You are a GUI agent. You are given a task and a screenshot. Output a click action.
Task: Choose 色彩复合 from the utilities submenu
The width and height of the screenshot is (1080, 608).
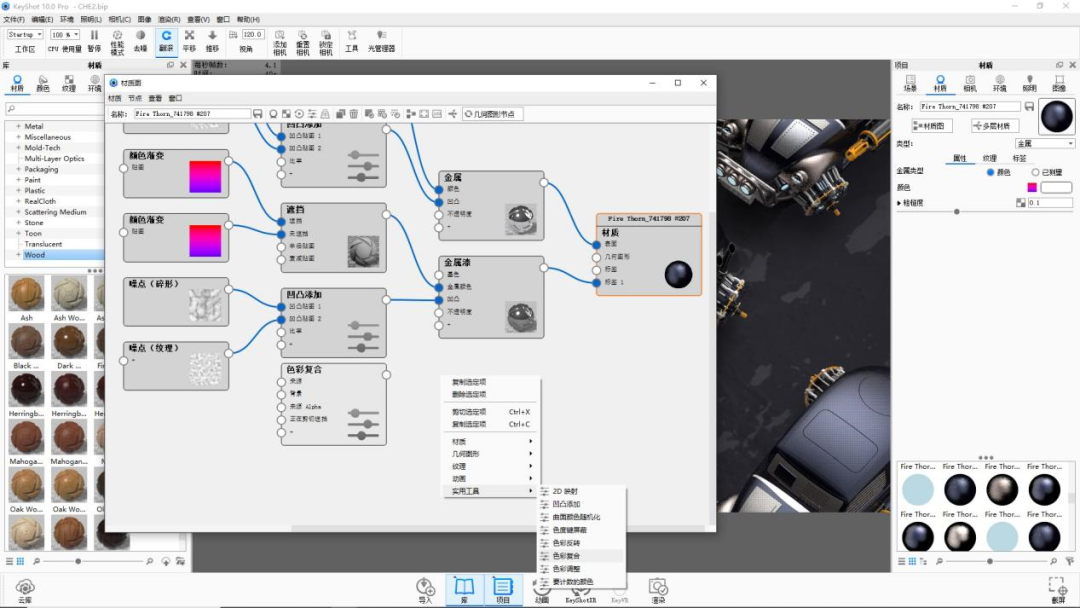pos(581,556)
